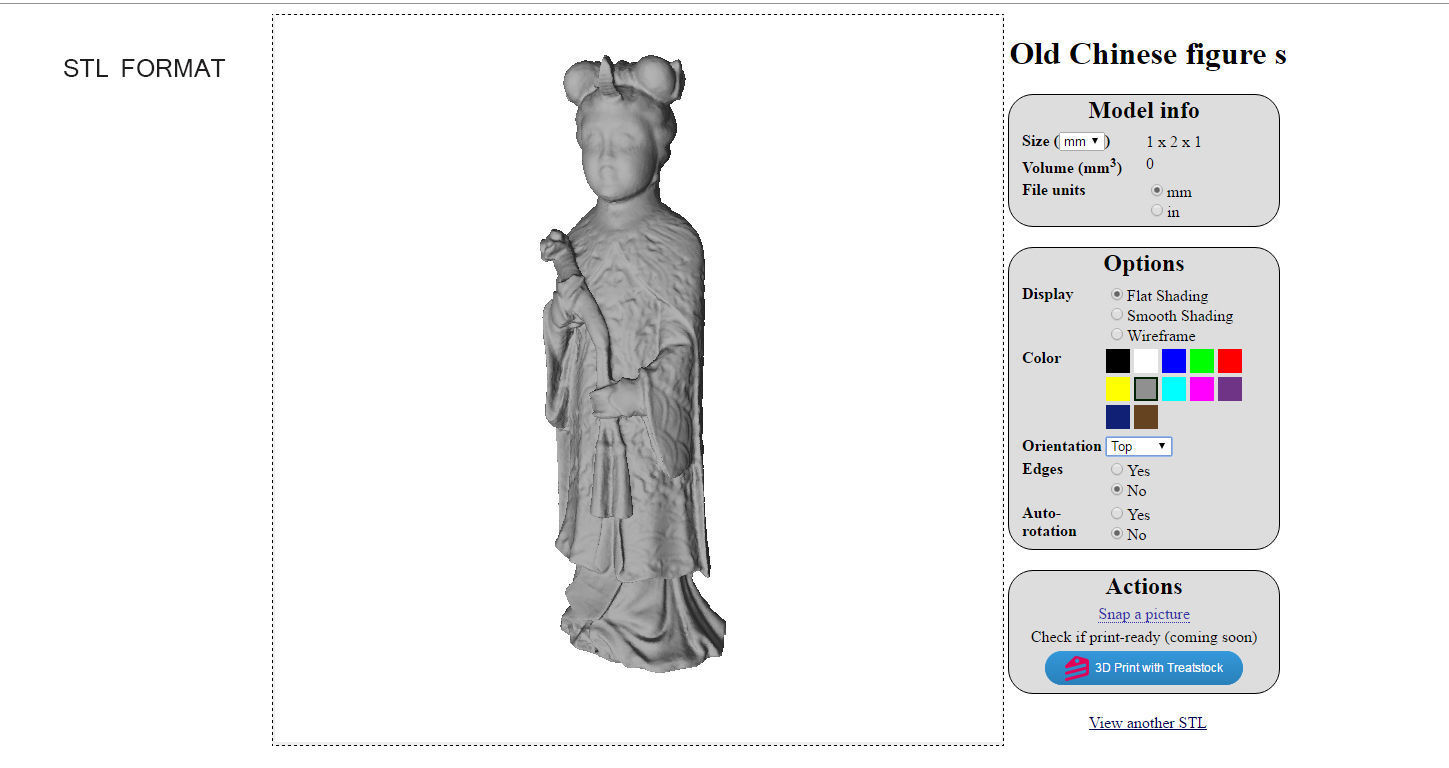Screen dimensions: 1449x768
Task: Open the Orientation dropdown showing Top
Action: click(x=1138, y=446)
